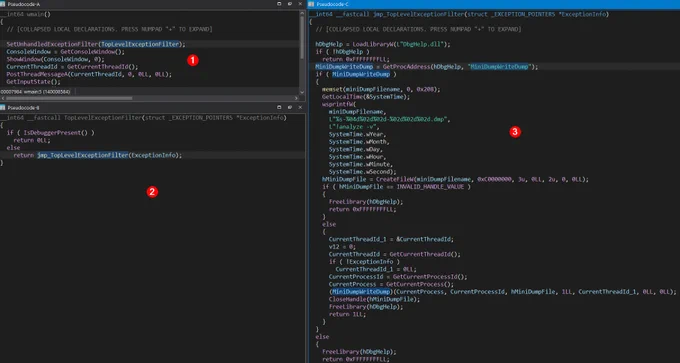
Task: Click 'else' keyword in Pseudocode-B
Action: [13, 147]
